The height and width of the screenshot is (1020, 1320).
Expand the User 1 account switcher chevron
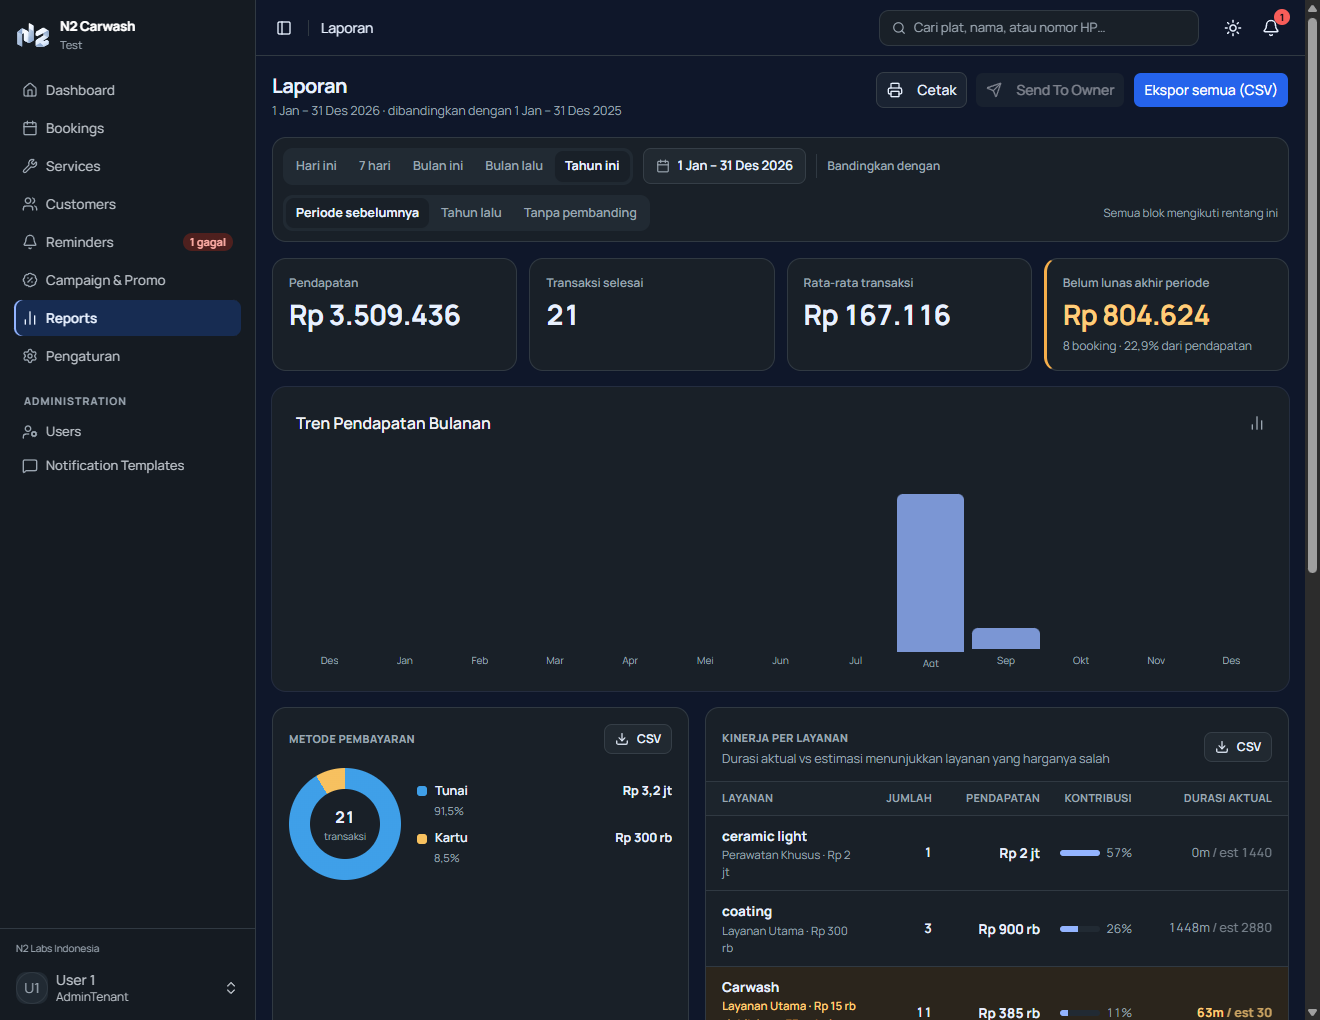(x=231, y=988)
